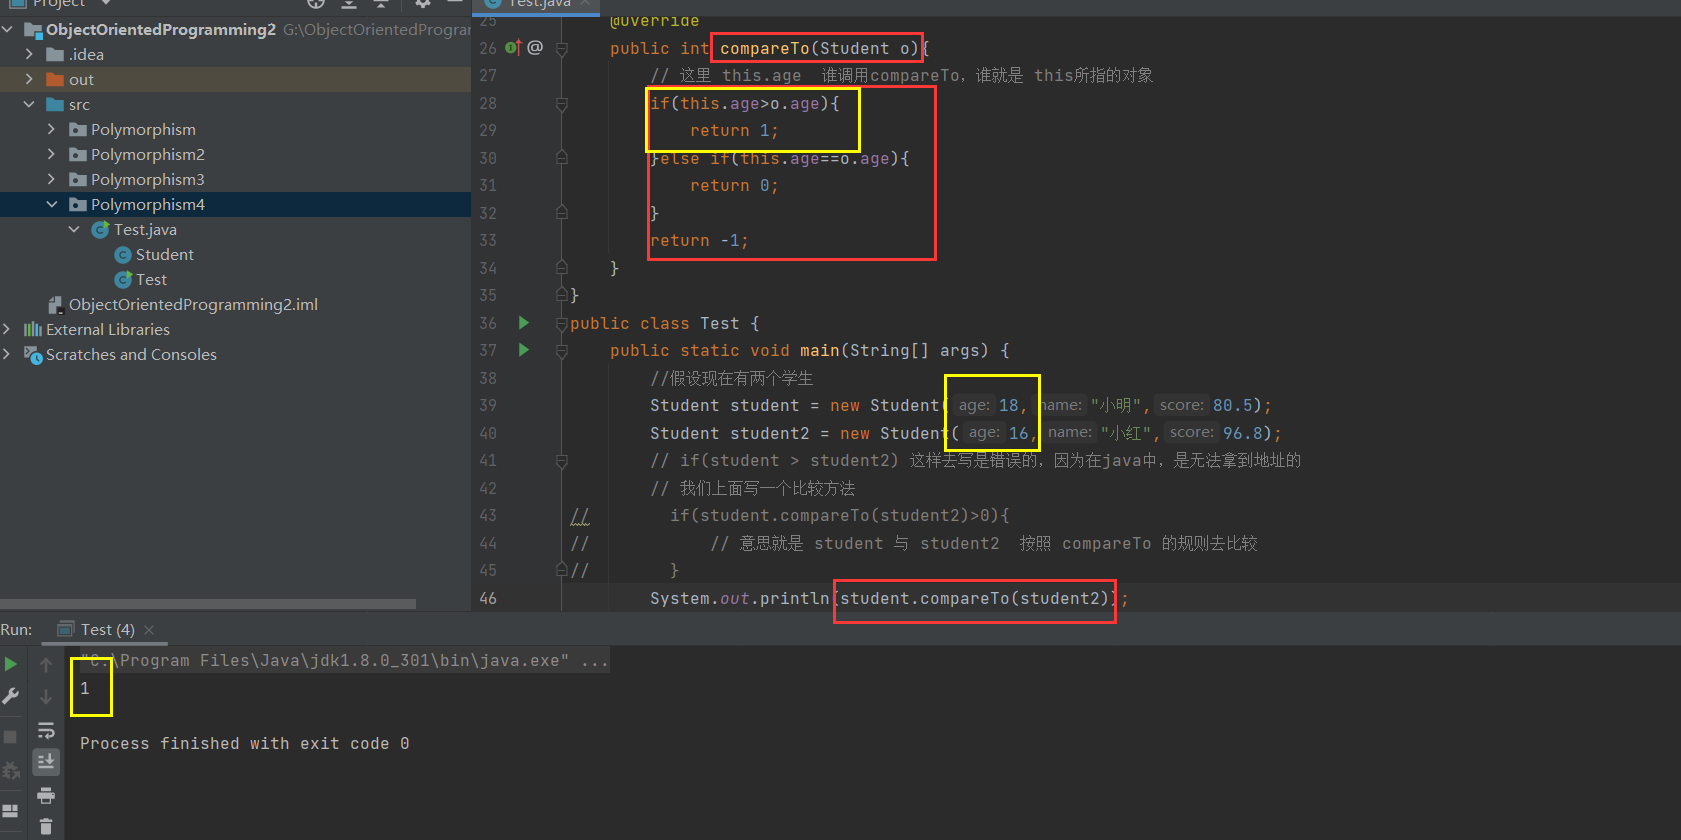Fold the else-if block at line 30

tap(562, 158)
